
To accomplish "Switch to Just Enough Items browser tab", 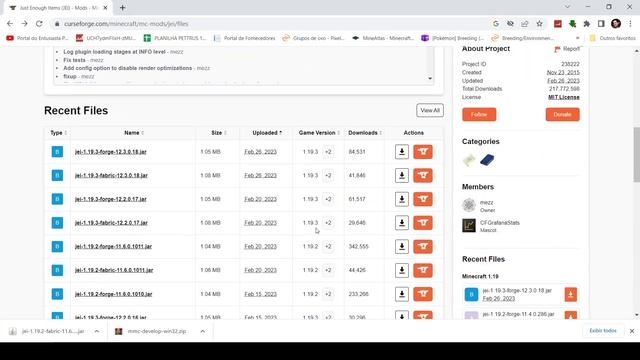I will 59,8.
